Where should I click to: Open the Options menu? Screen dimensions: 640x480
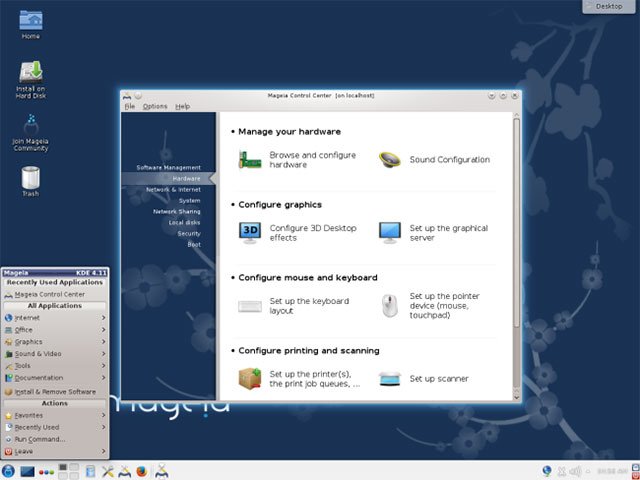155,106
